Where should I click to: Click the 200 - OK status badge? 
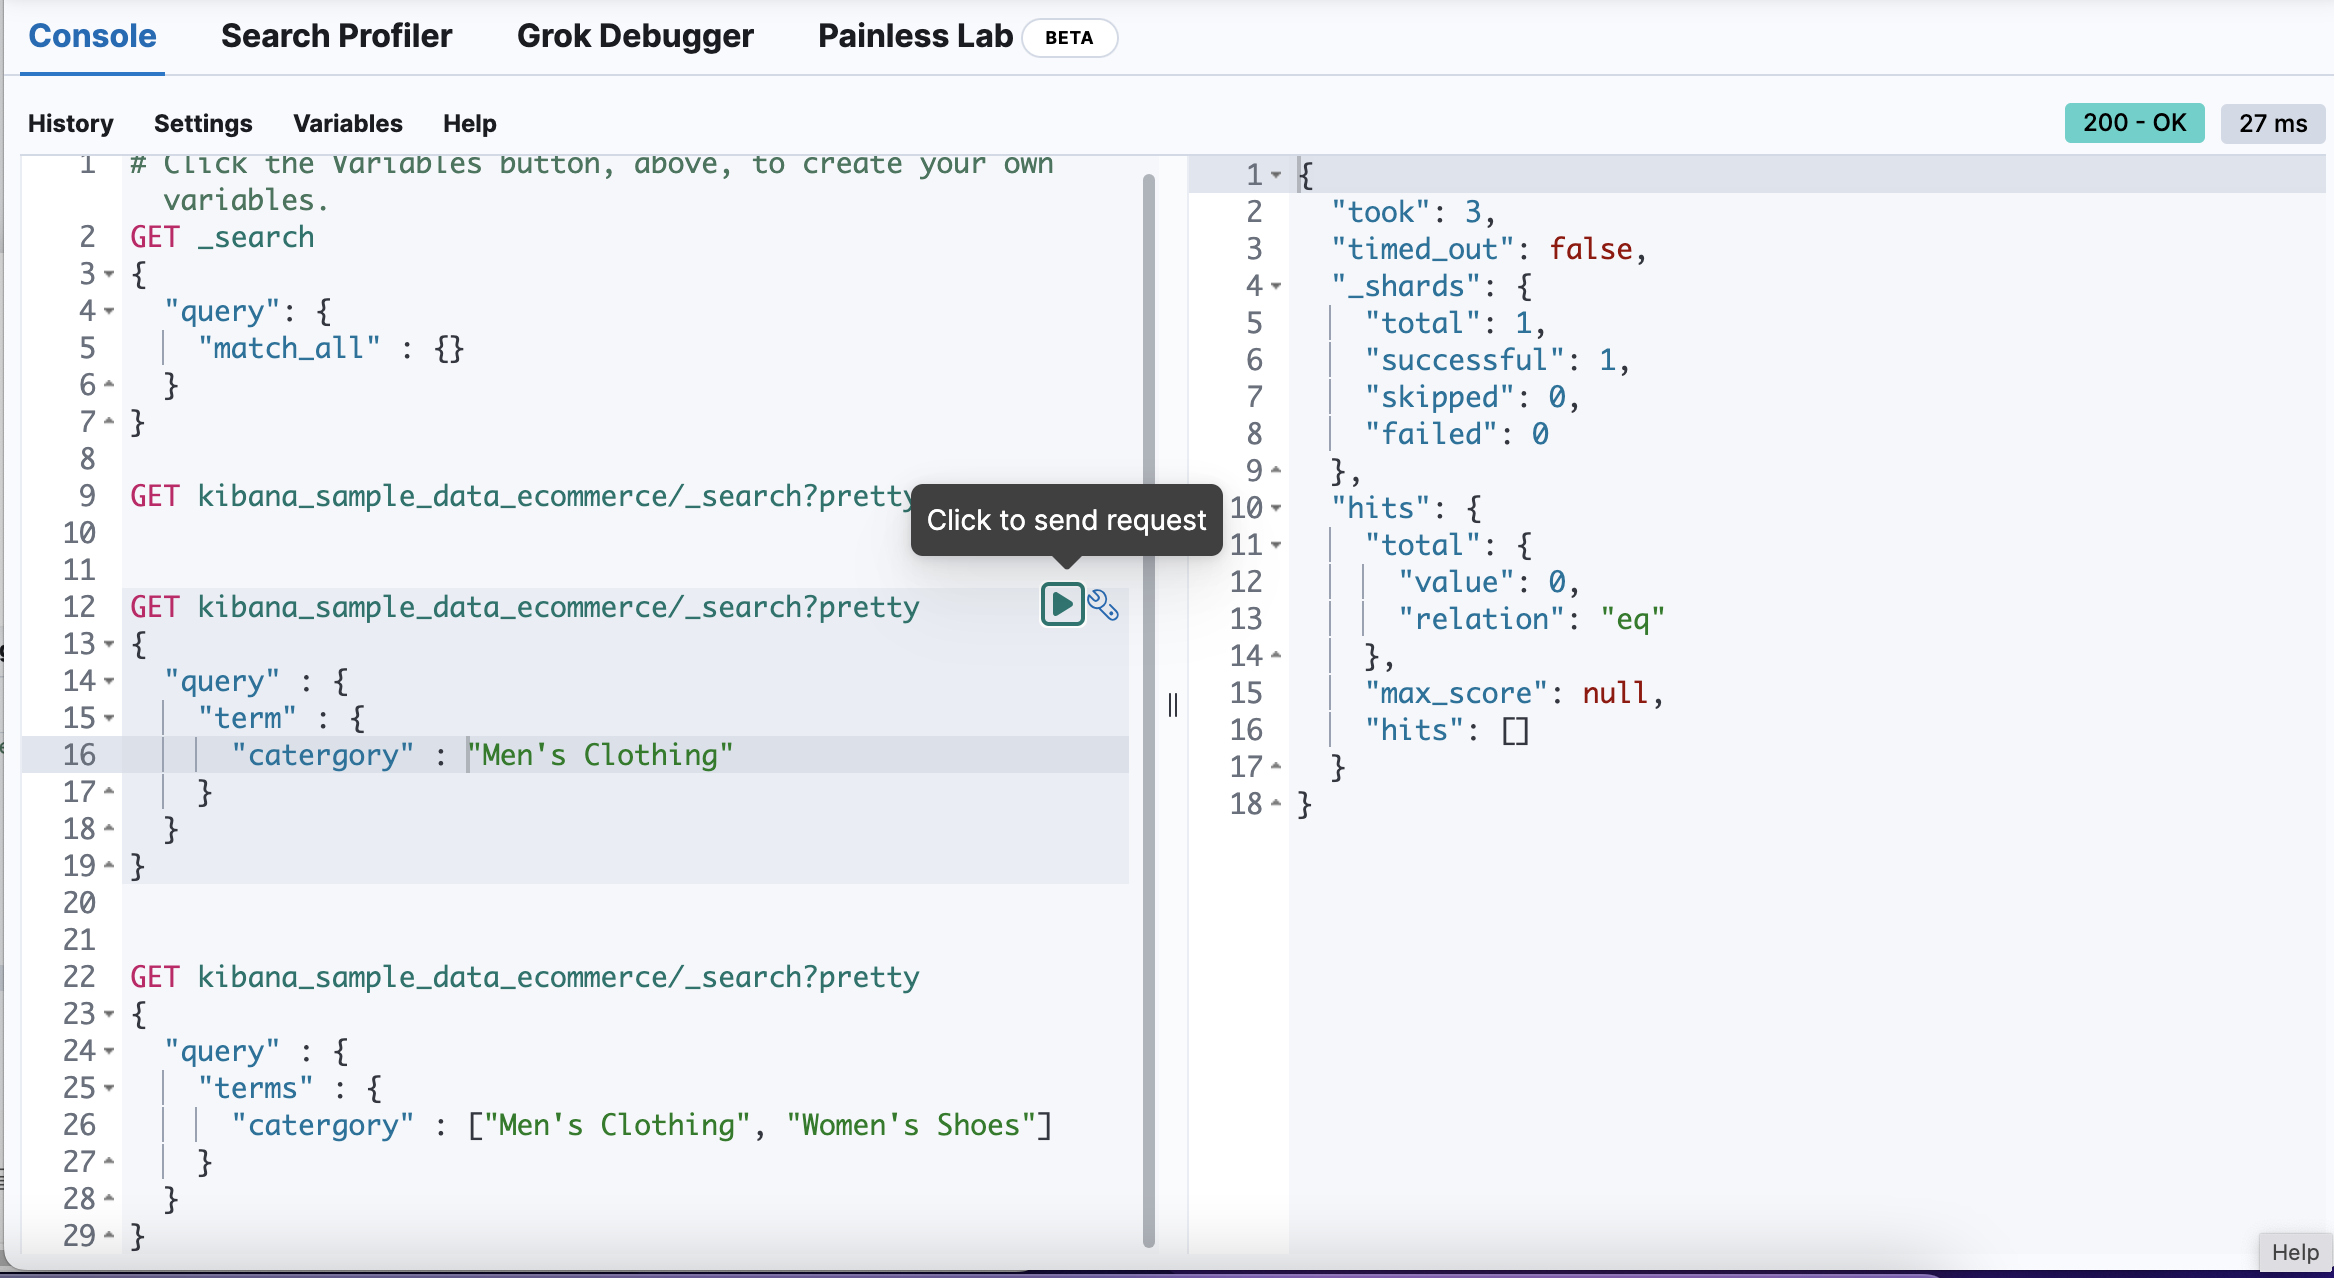coord(2134,123)
